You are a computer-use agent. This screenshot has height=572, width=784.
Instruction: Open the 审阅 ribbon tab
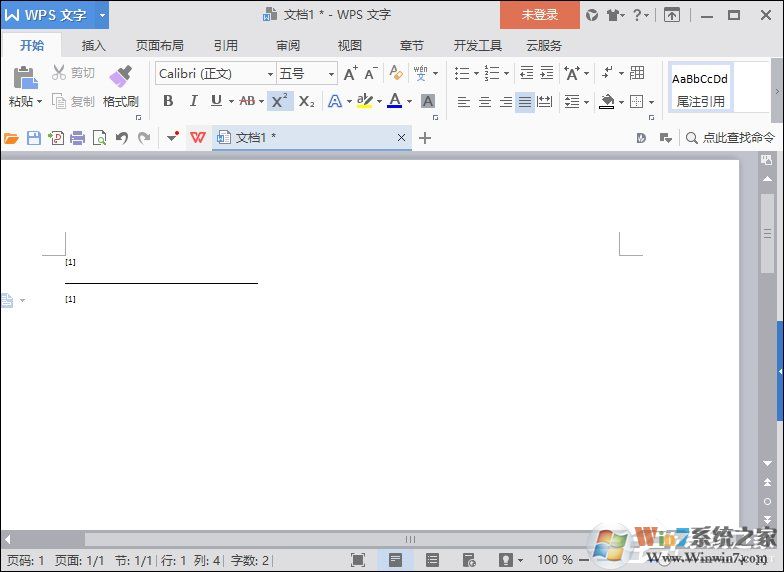[288, 46]
